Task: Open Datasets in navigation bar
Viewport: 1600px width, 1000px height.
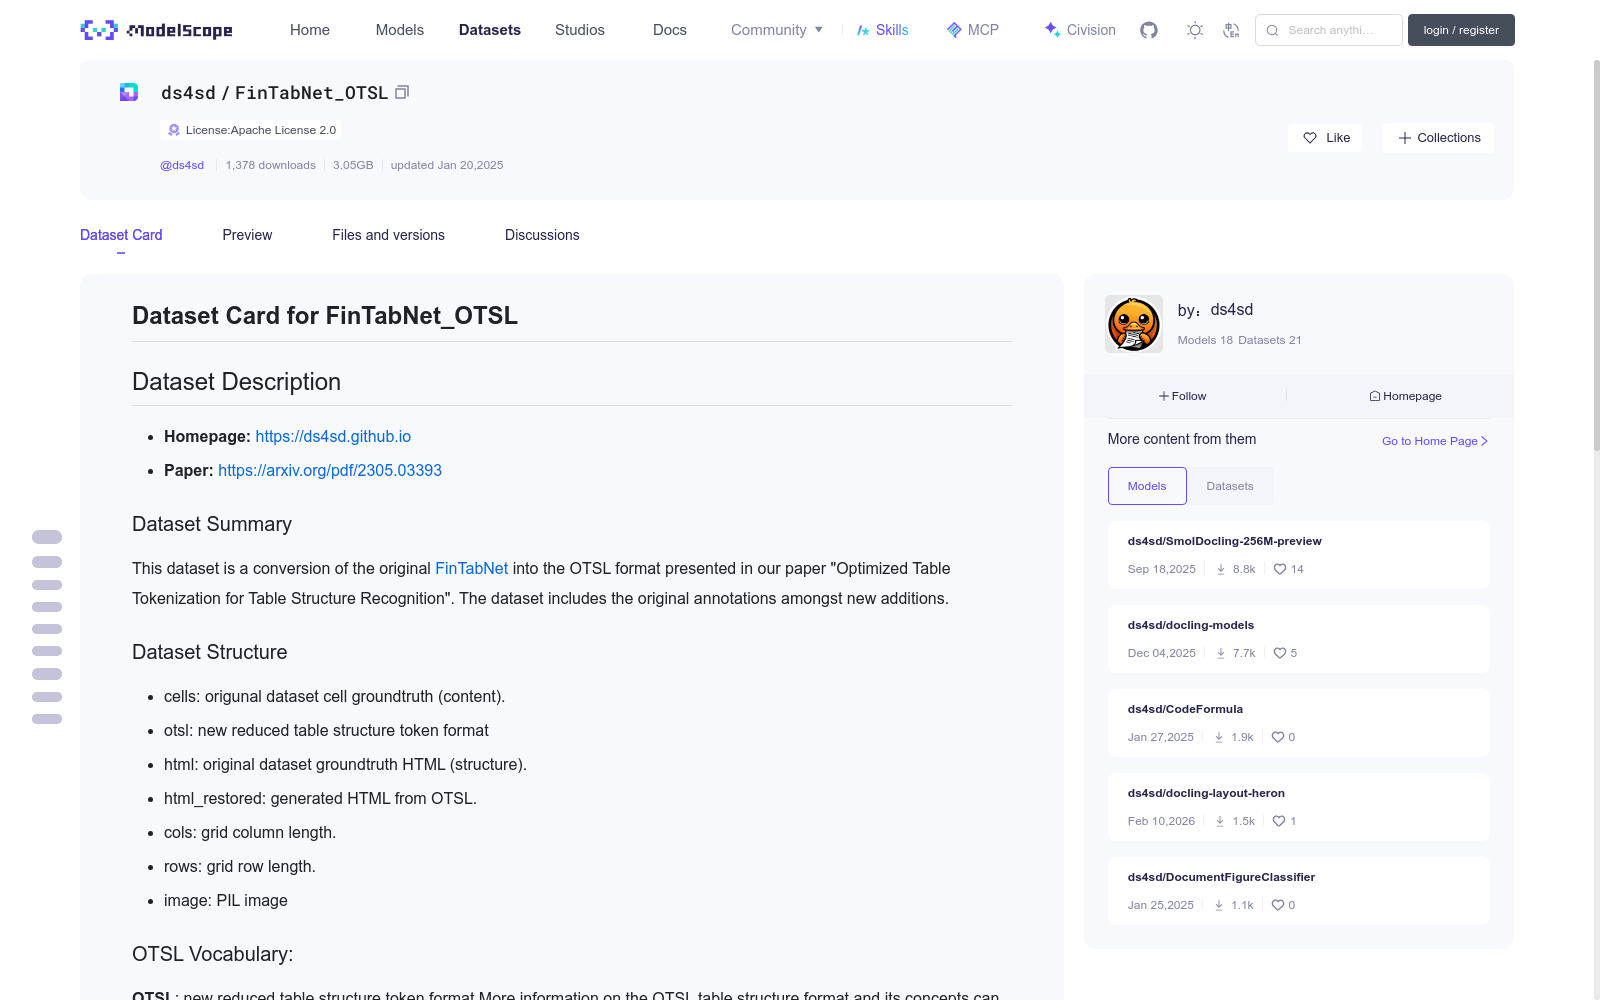Action: click(x=490, y=30)
